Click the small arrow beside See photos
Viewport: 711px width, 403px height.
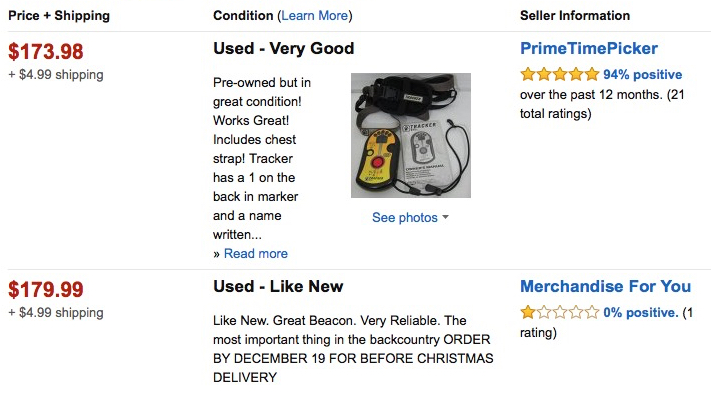(x=445, y=217)
